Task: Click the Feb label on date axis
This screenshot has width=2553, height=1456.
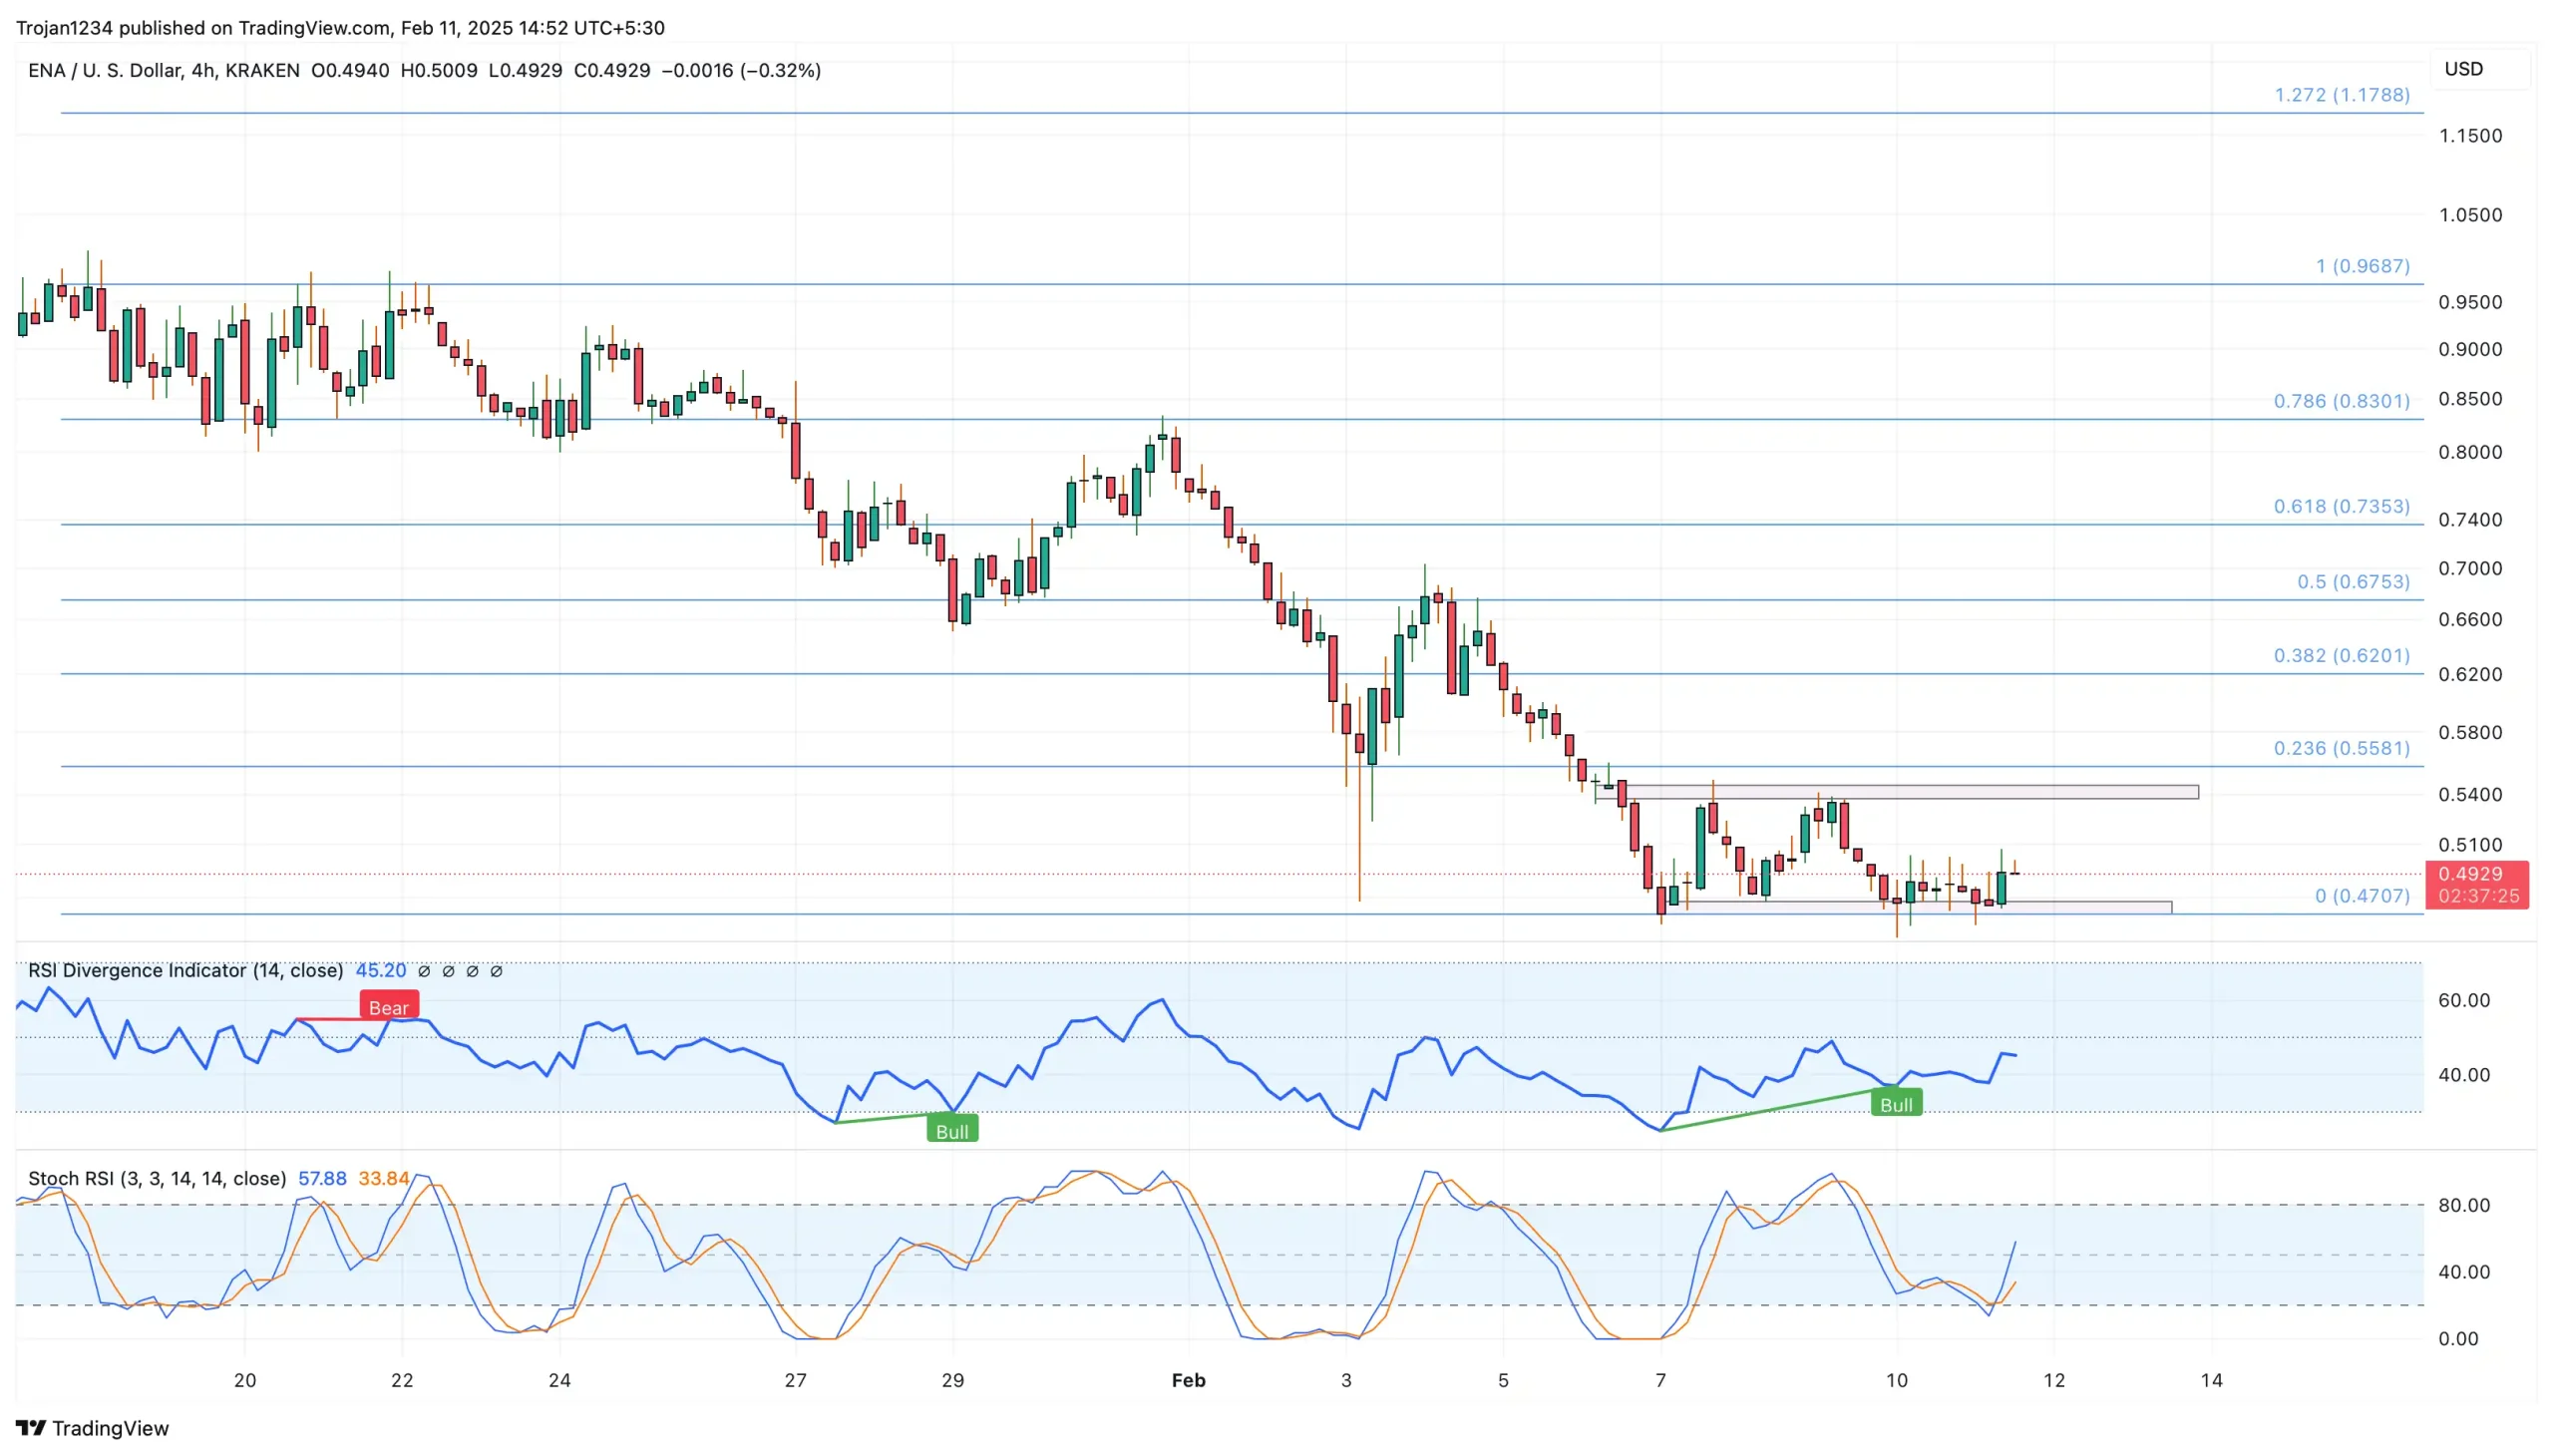Action: pos(1188,1380)
